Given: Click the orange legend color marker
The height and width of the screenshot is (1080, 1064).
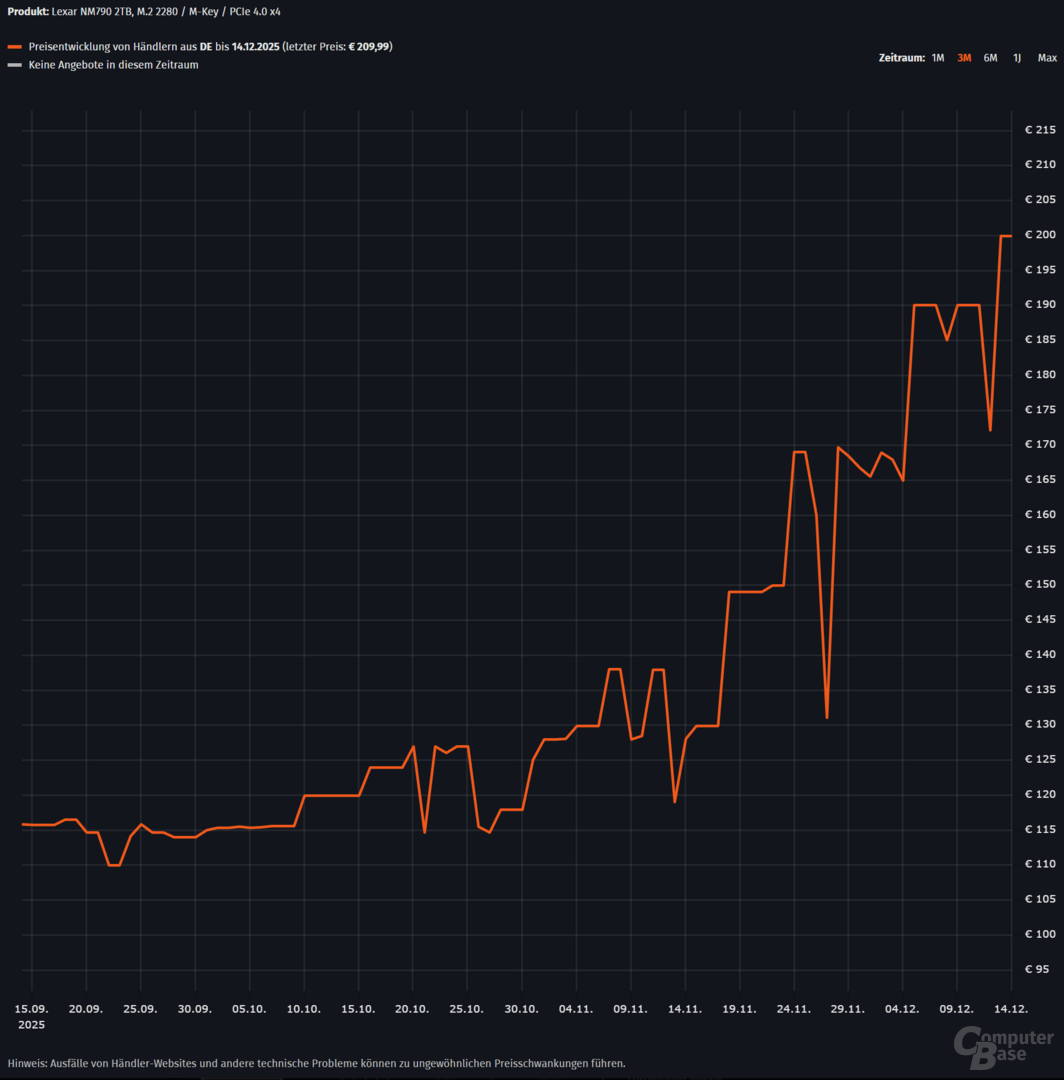Looking at the screenshot, I should click(14, 47).
